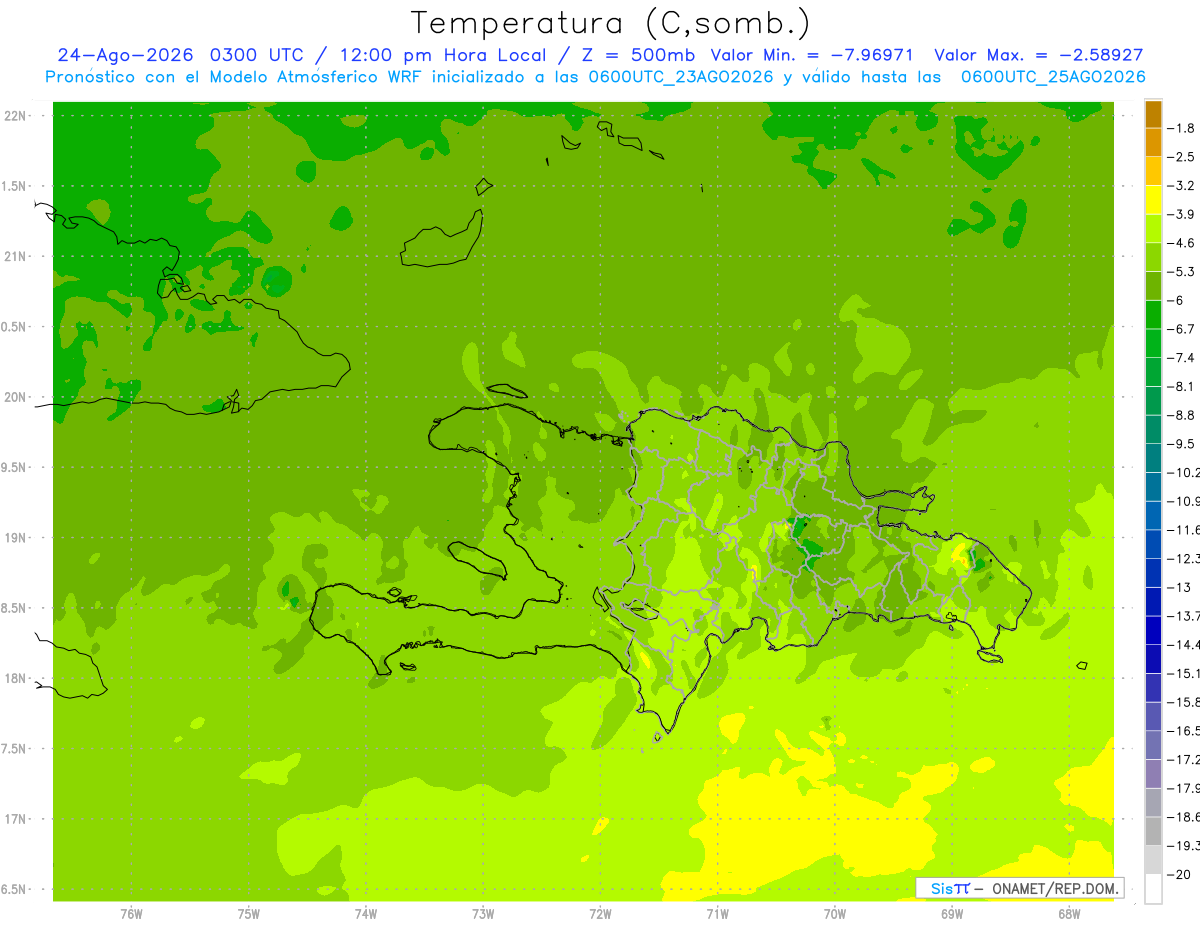
Task: Click the "20N" latitude label
Action: click(15, 397)
